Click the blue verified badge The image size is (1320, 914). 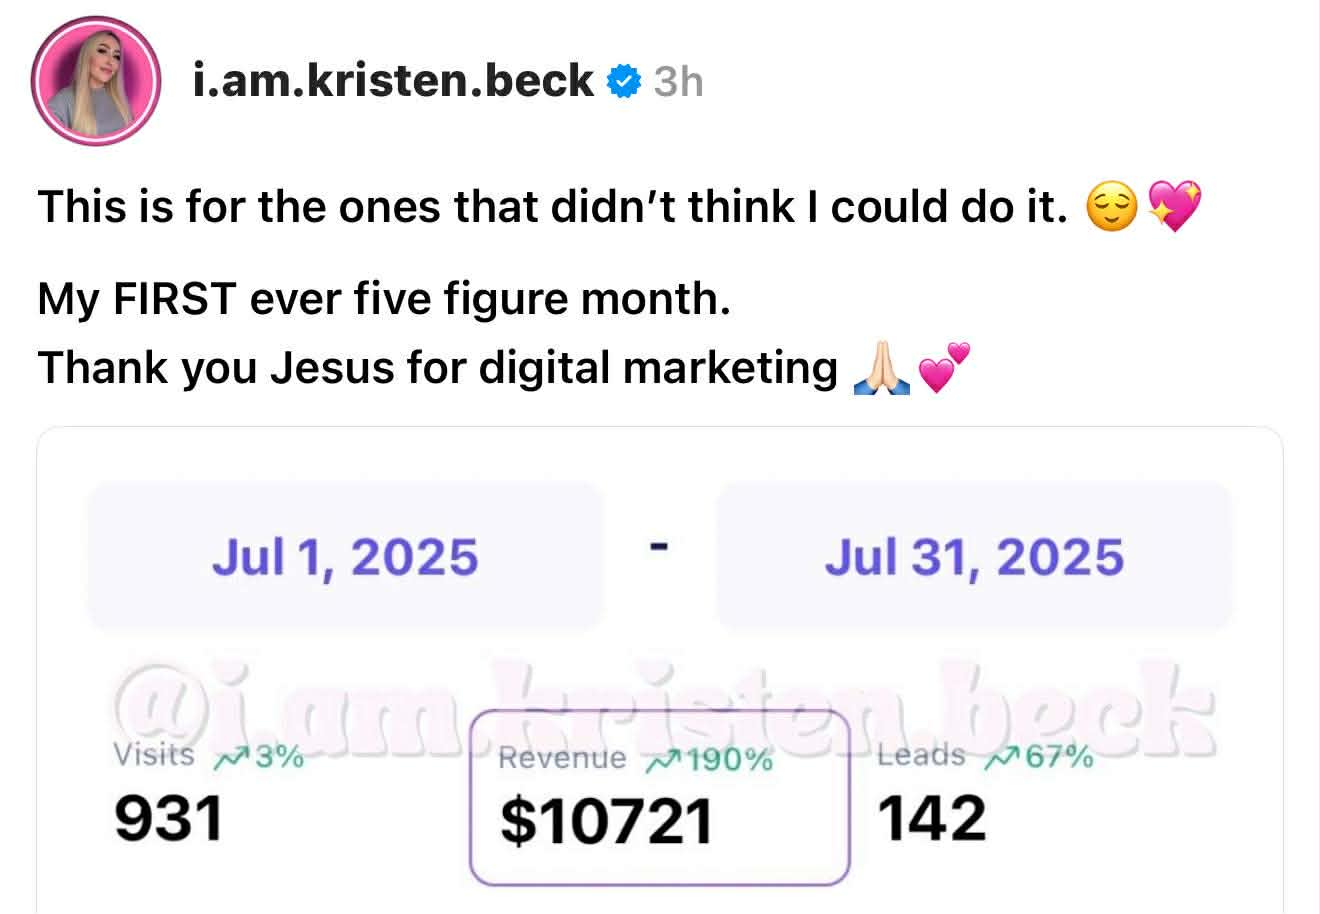624,80
